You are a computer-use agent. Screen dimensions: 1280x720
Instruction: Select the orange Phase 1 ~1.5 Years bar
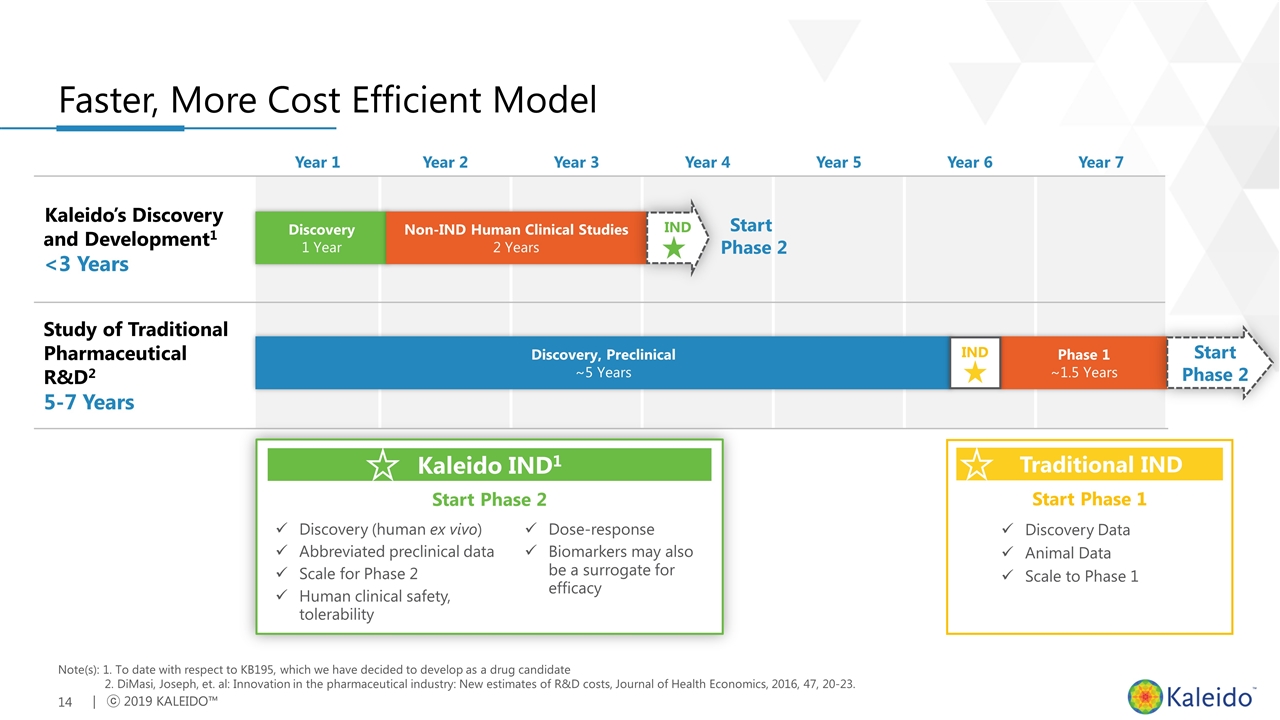coord(1084,363)
